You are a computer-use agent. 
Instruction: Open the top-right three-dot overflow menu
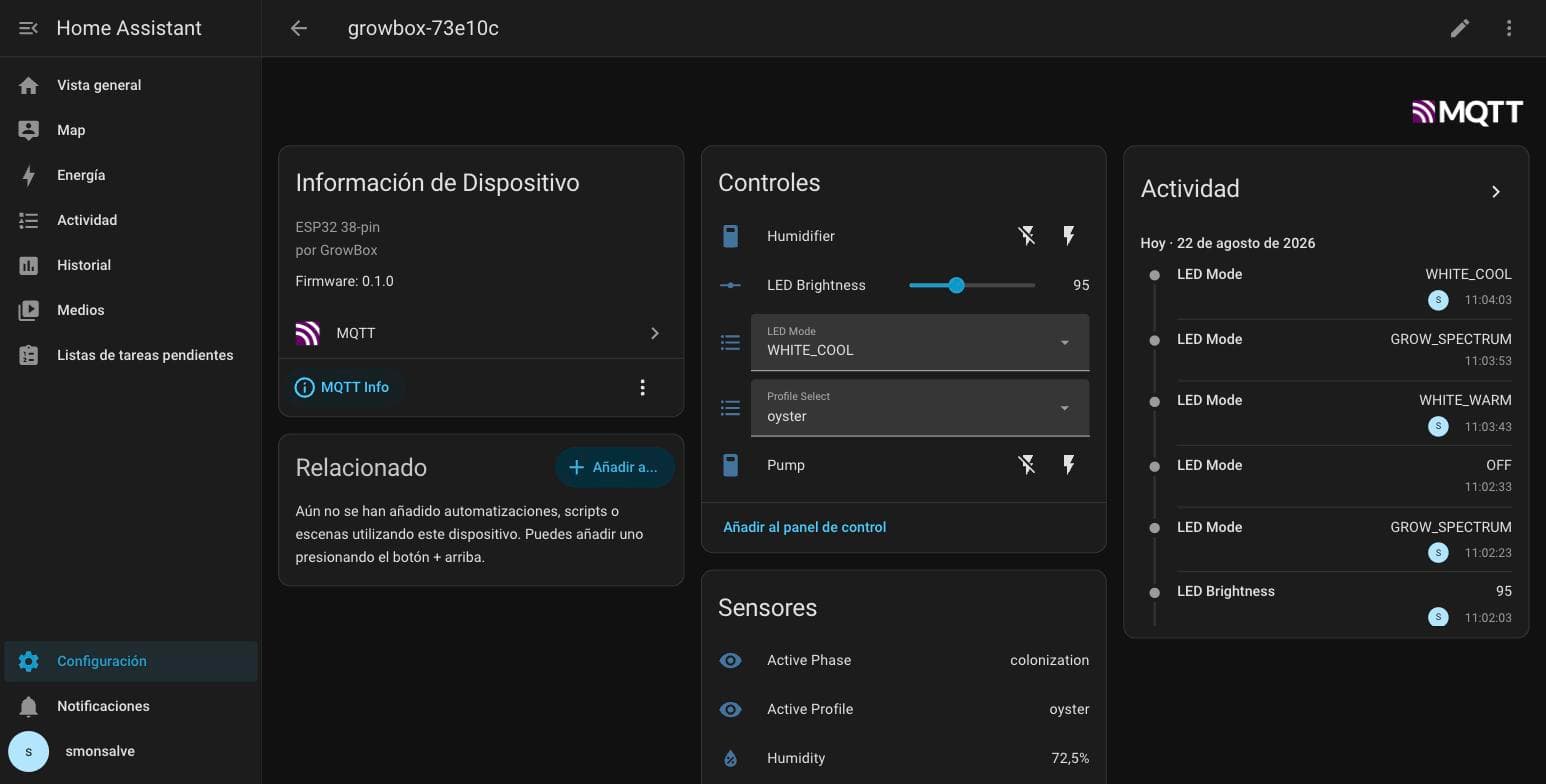pos(1509,28)
